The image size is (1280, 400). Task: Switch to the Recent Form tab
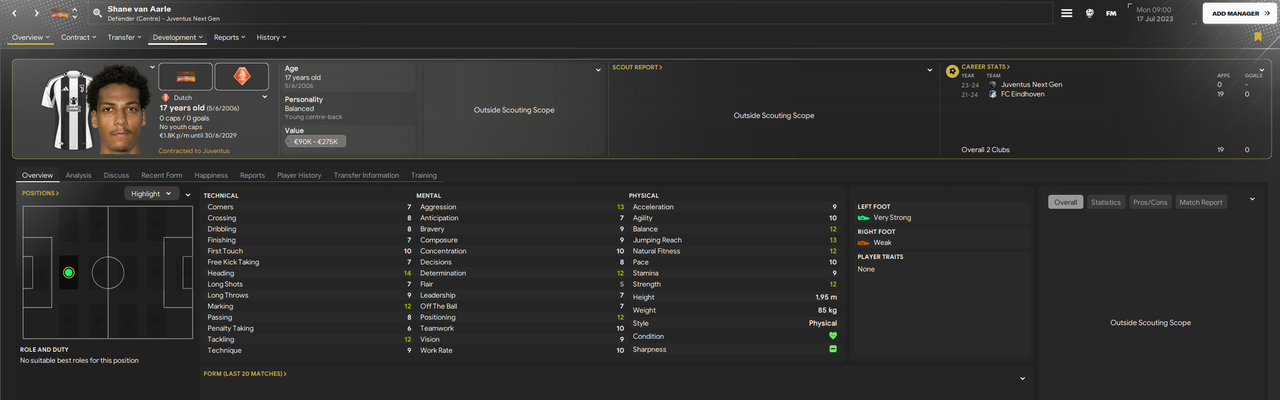(162, 175)
